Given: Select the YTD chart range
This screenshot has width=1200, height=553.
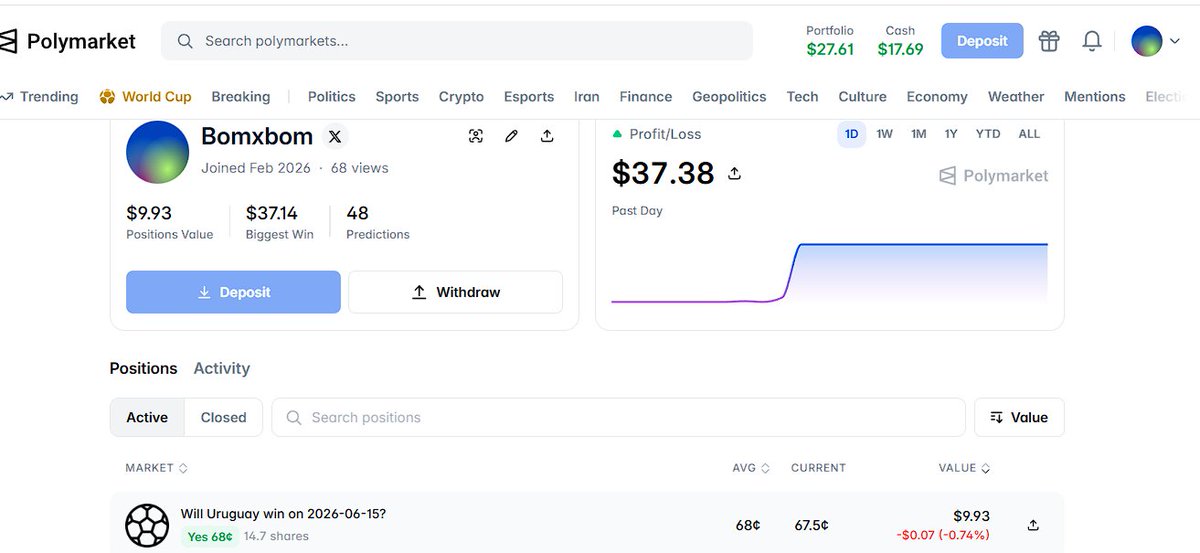Looking at the screenshot, I should (988, 134).
